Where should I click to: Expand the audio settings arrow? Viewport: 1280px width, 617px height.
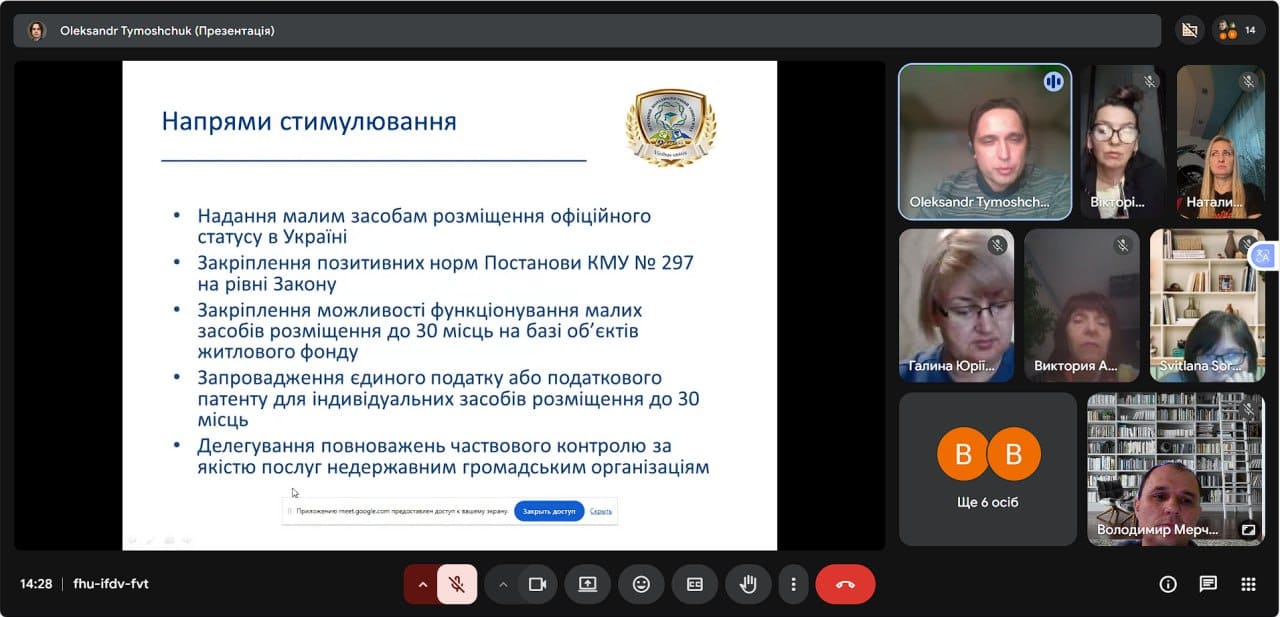(x=422, y=584)
